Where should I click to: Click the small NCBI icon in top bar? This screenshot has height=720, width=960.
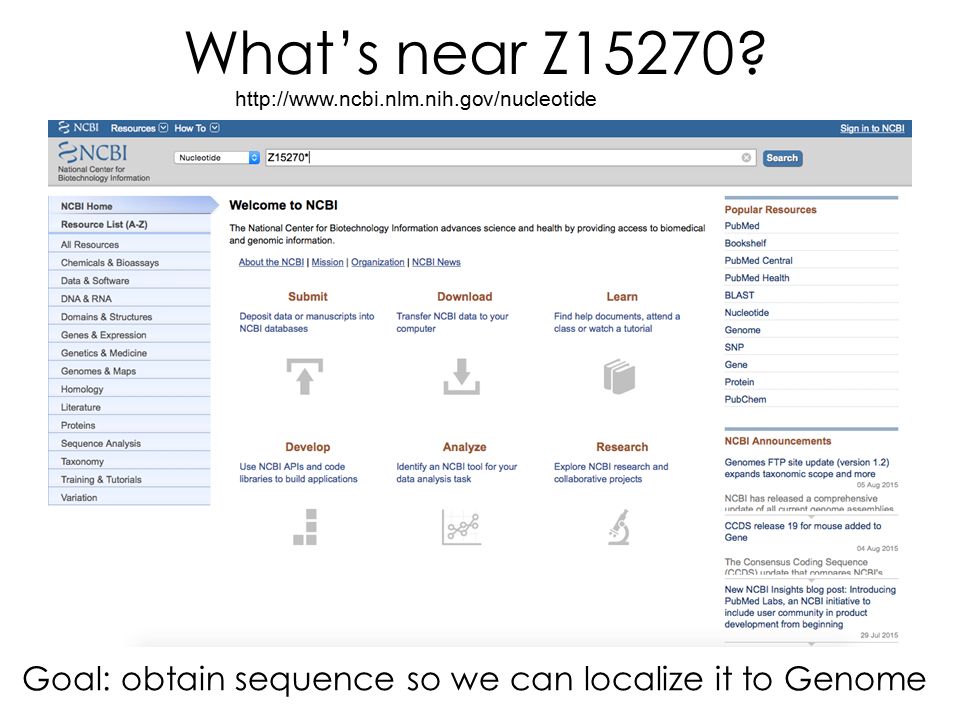coord(78,127)
